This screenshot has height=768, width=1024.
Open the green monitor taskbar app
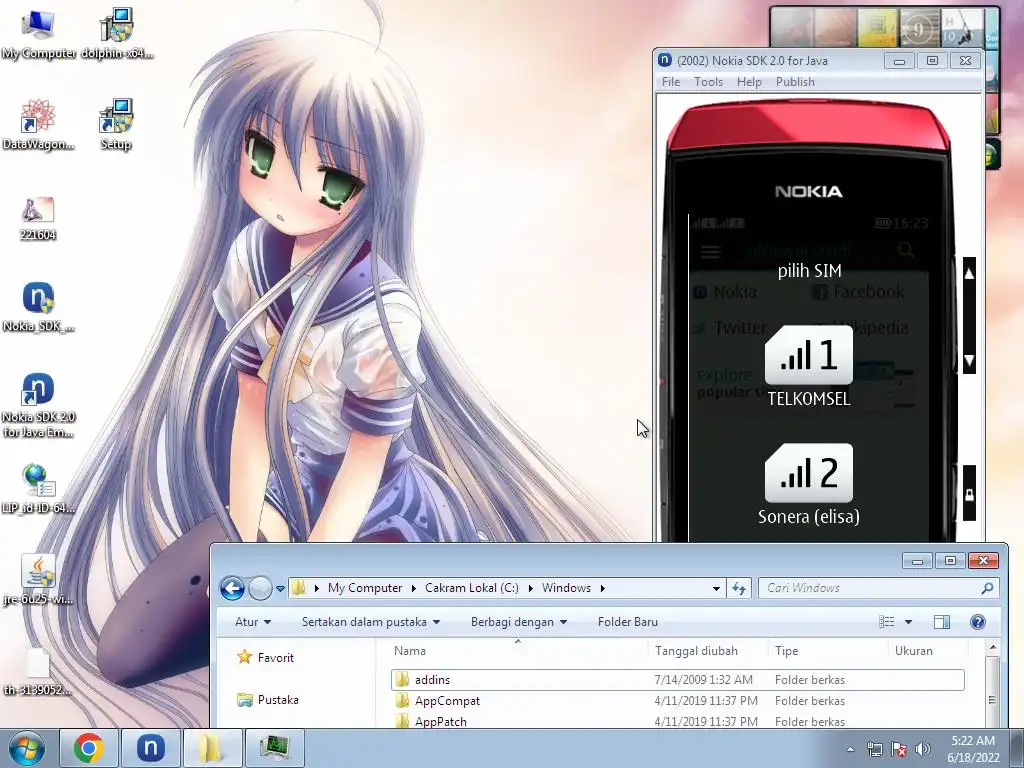pyautogui.click(x=274, y=748)
